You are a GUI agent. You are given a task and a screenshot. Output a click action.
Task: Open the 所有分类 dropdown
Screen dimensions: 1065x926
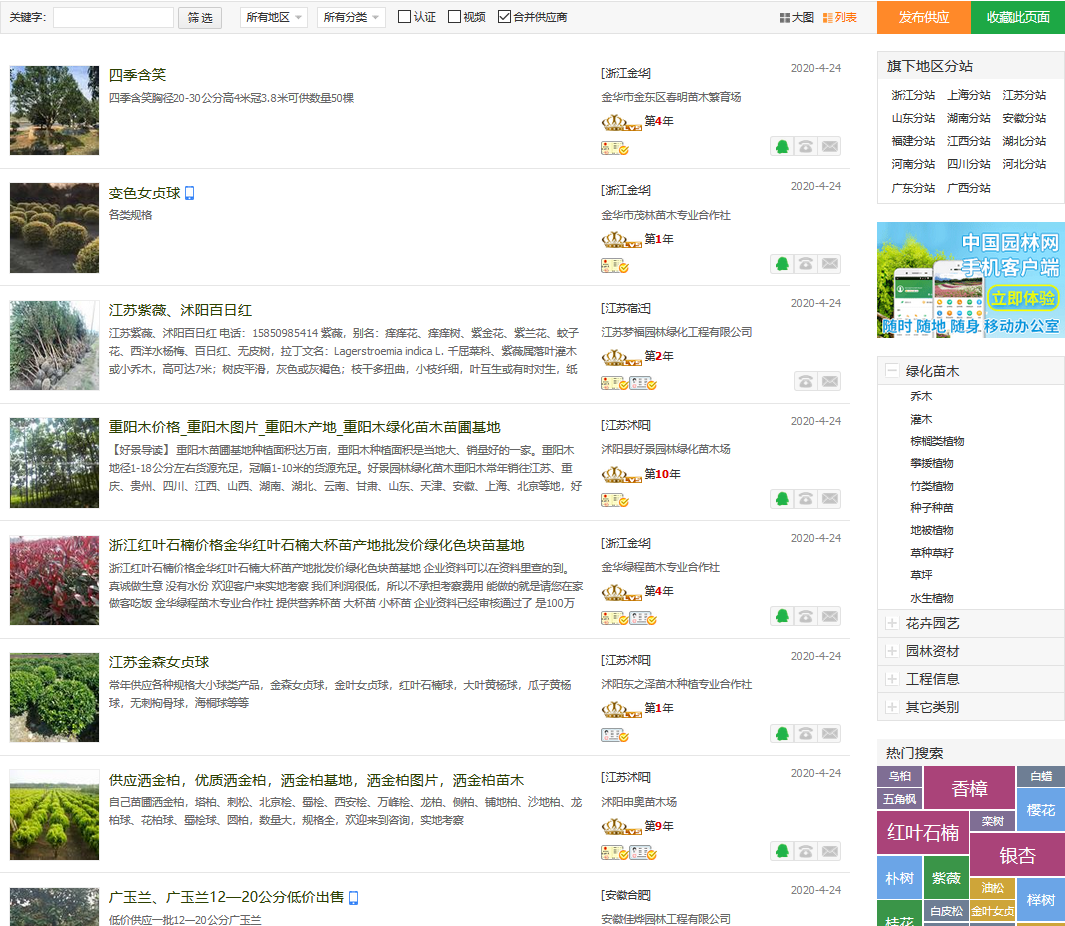[351, 17]
